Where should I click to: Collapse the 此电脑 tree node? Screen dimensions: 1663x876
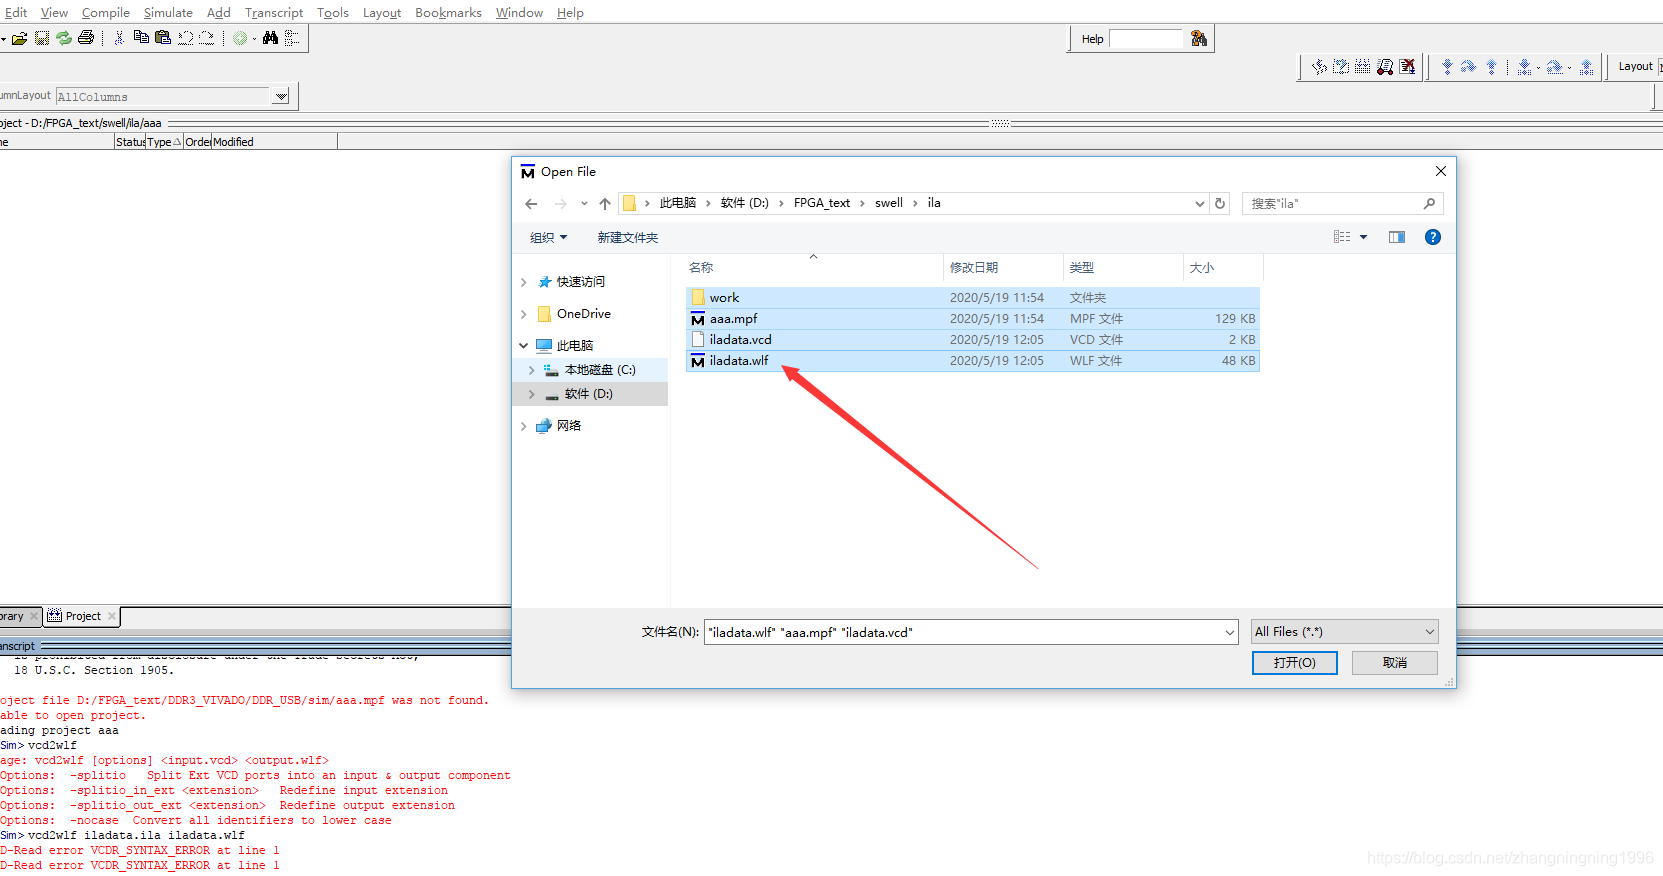[524, 346]
